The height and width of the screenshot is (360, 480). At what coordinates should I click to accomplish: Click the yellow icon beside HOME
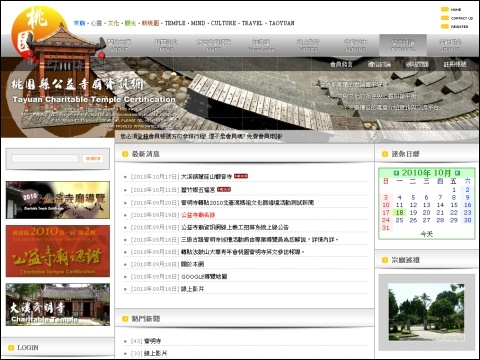[445, 9]
